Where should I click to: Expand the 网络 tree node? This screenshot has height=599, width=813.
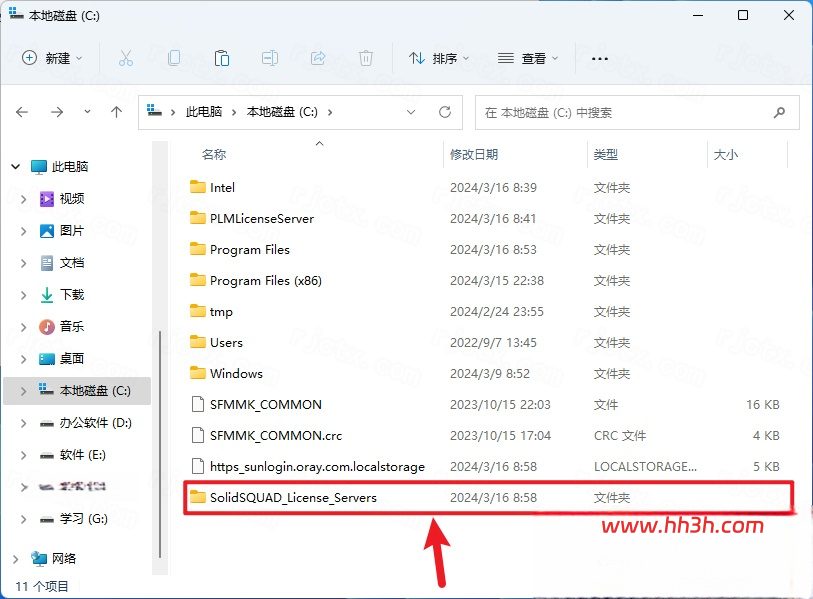pyautogui.click(x=16, y=559)
